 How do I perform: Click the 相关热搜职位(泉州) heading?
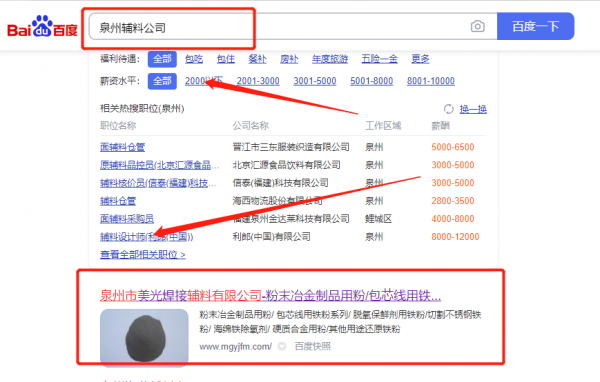coord(142,109)
